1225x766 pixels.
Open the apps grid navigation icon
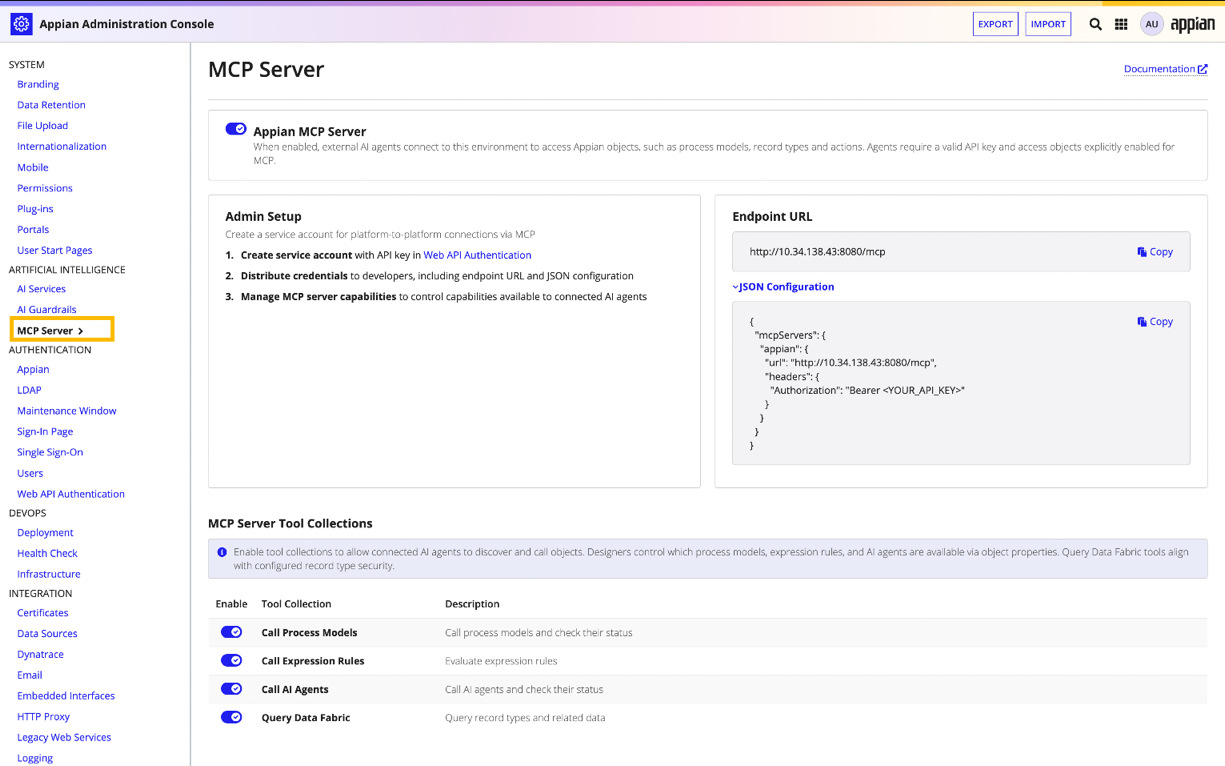click(x=1121, y=24)
